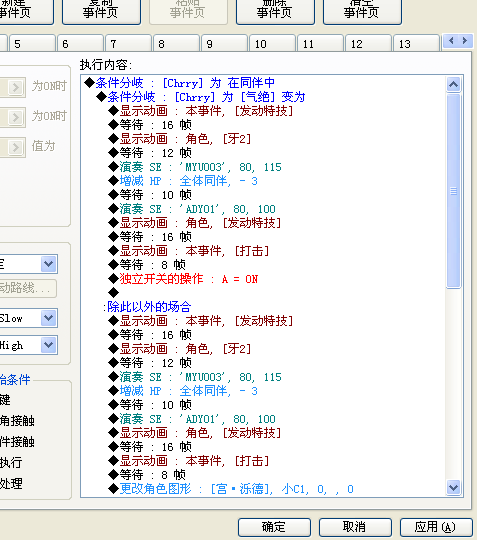The width and height of the screenshot is (477, 540).
Task: Select event page tab 12
Action: click(368, 43)
